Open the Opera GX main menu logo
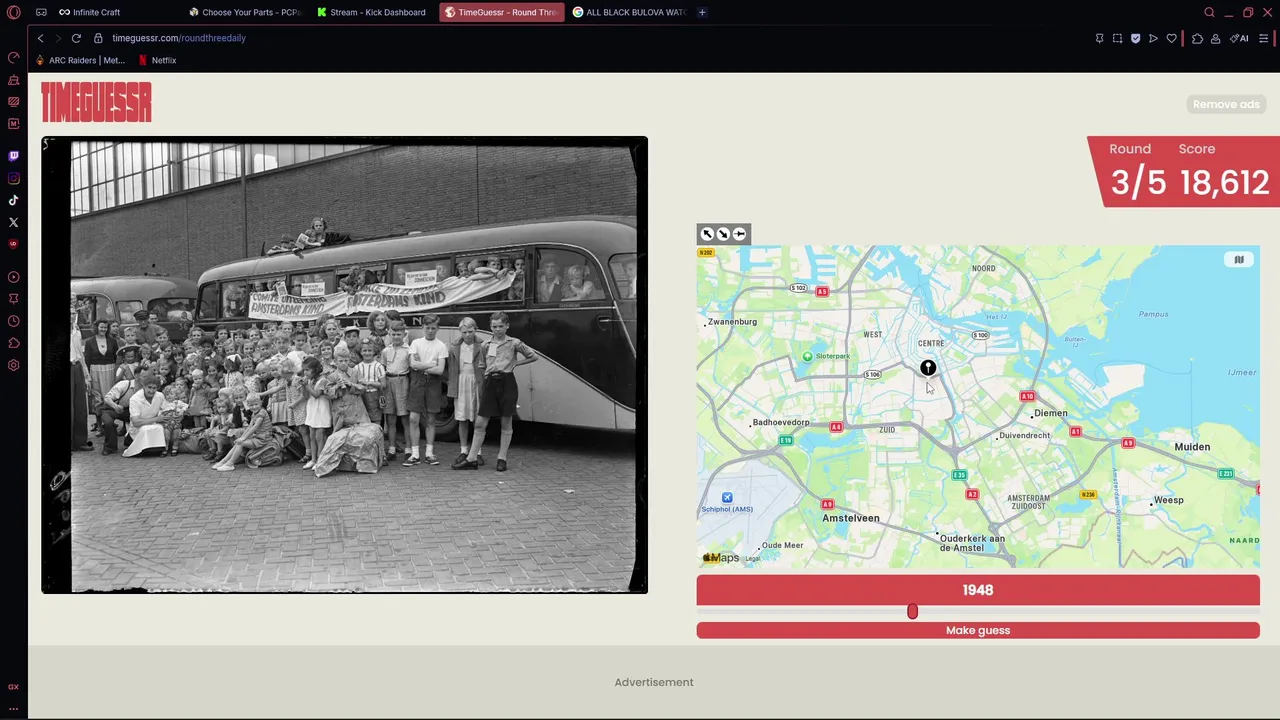The height and width of the screenshot is (720, 1280). click(x=13, y=12)
